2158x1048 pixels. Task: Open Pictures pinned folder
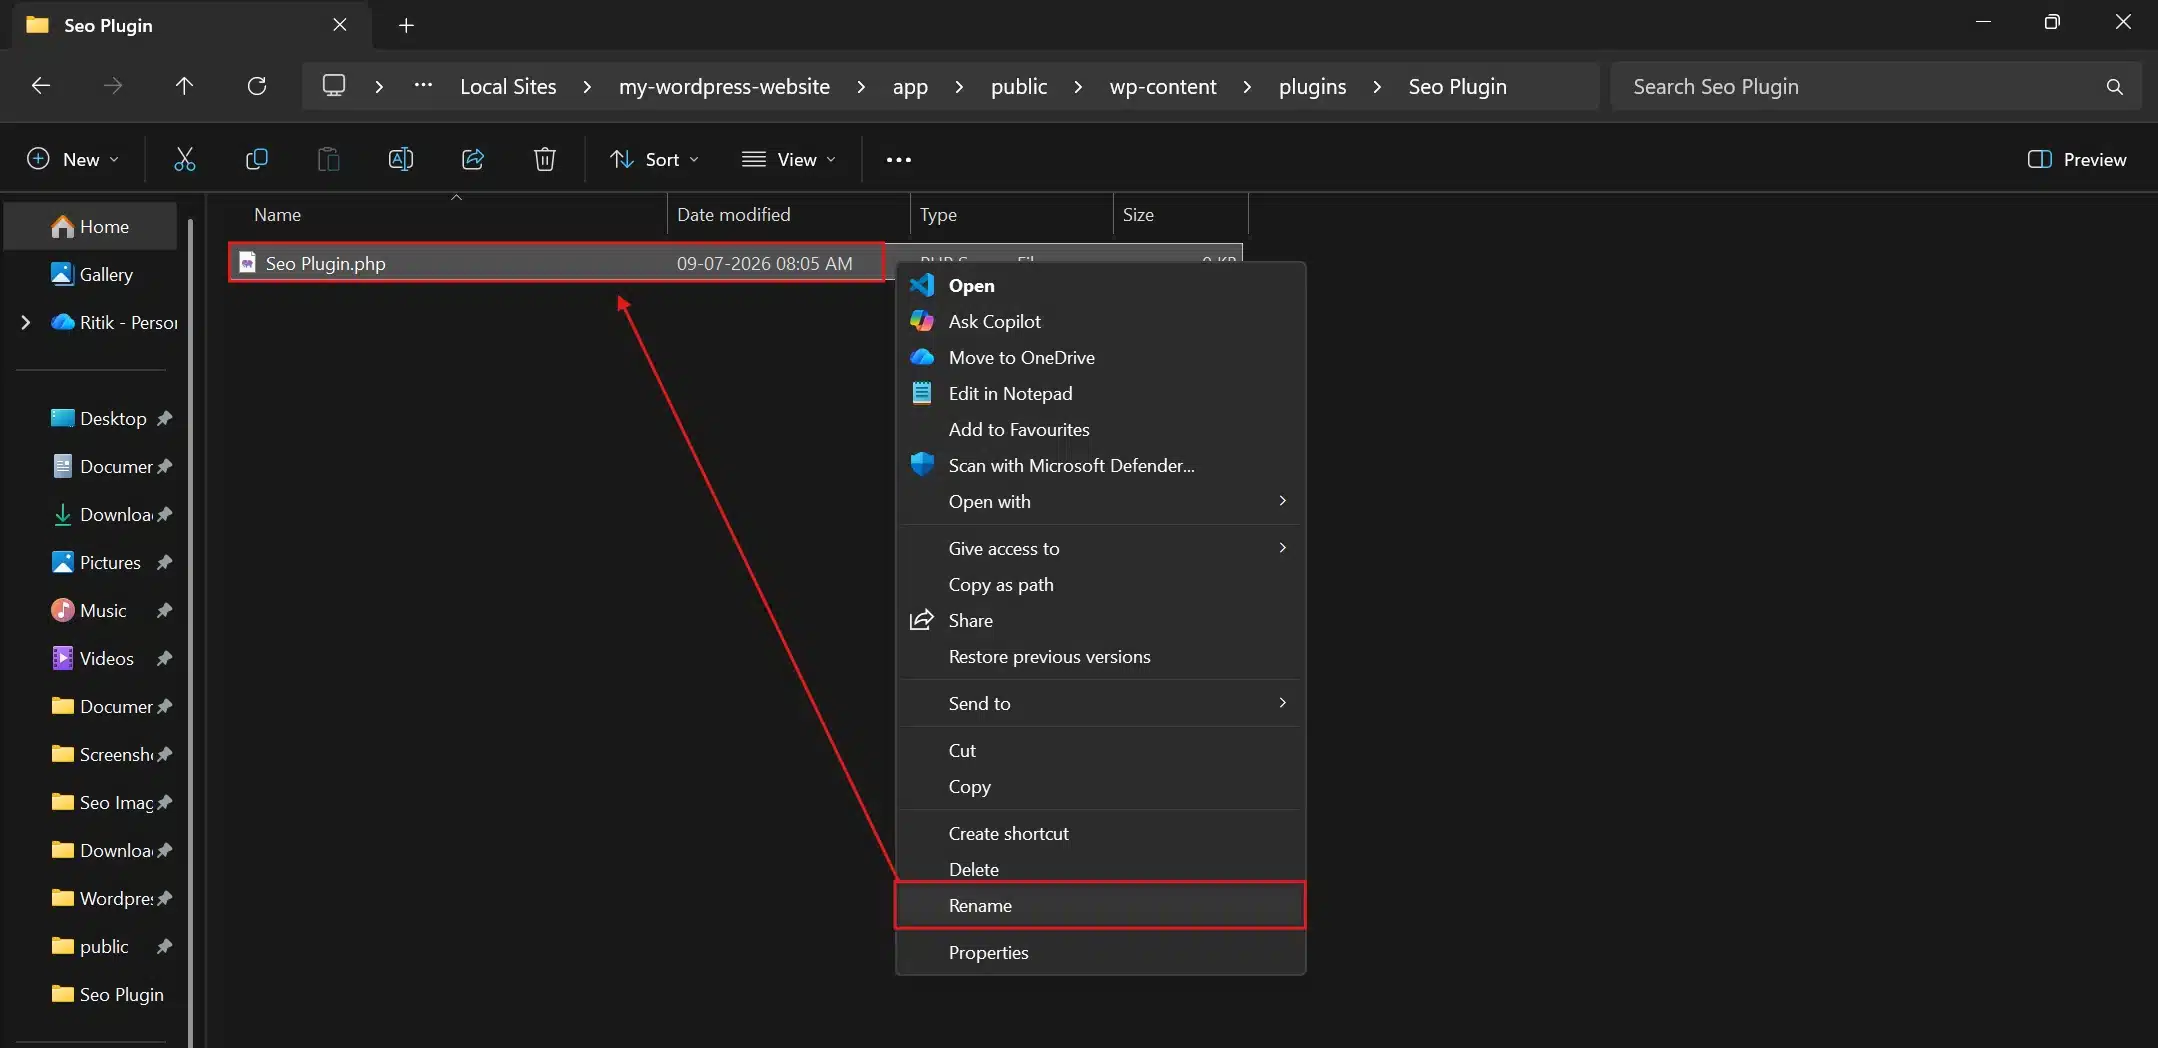coord(96,562)
